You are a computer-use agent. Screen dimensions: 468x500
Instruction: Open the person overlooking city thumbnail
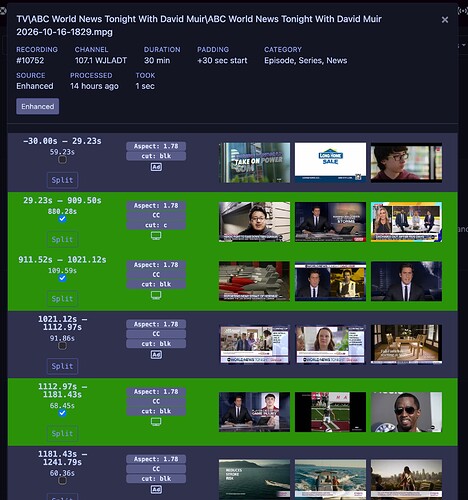point(406,479)
